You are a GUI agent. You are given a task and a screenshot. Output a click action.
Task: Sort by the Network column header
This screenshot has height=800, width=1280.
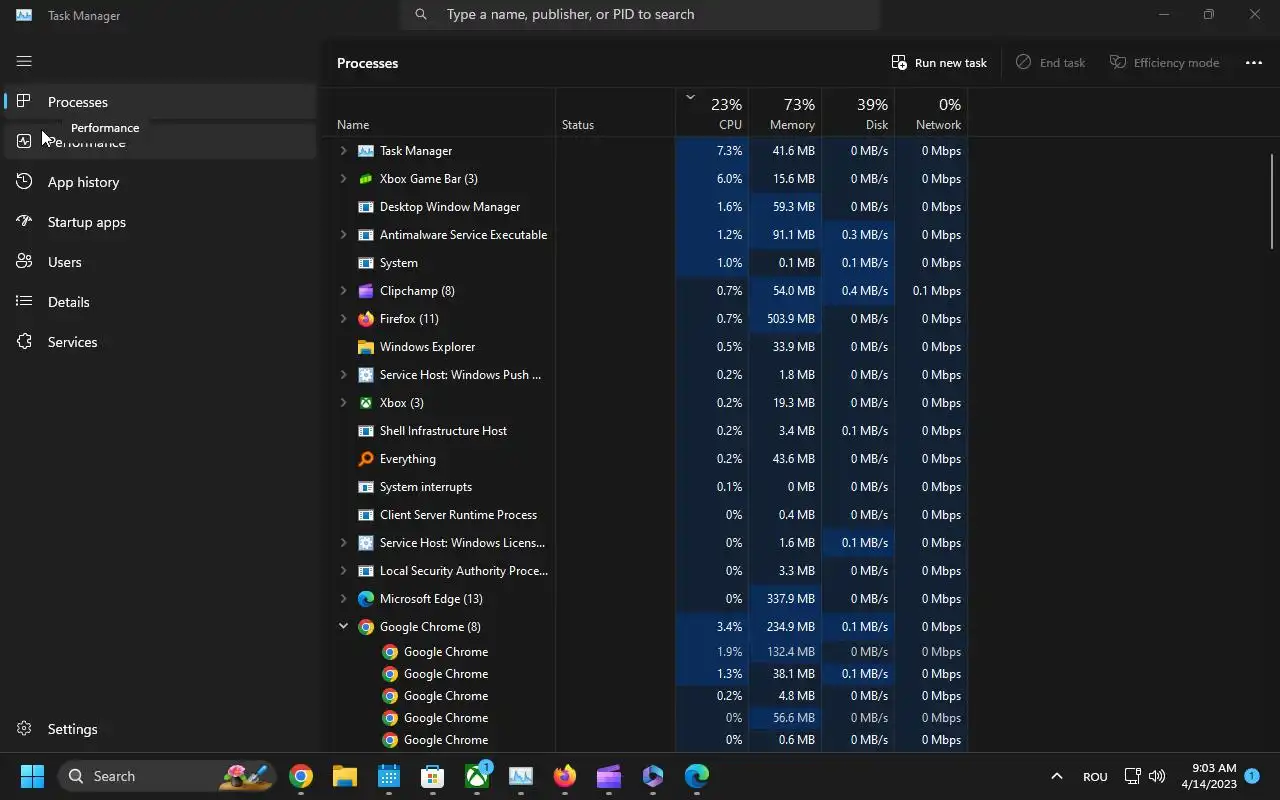tap(931, 112)
